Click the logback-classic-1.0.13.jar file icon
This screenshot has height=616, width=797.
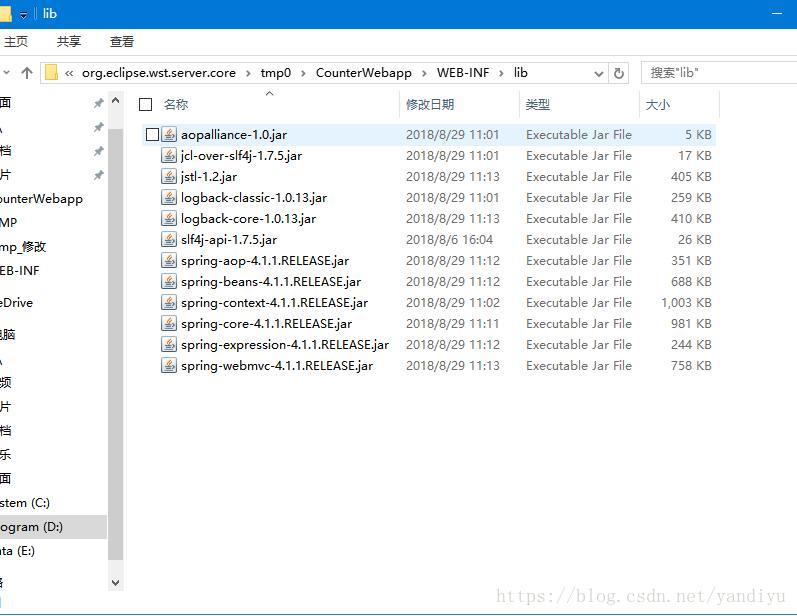[x=169, y=198]
